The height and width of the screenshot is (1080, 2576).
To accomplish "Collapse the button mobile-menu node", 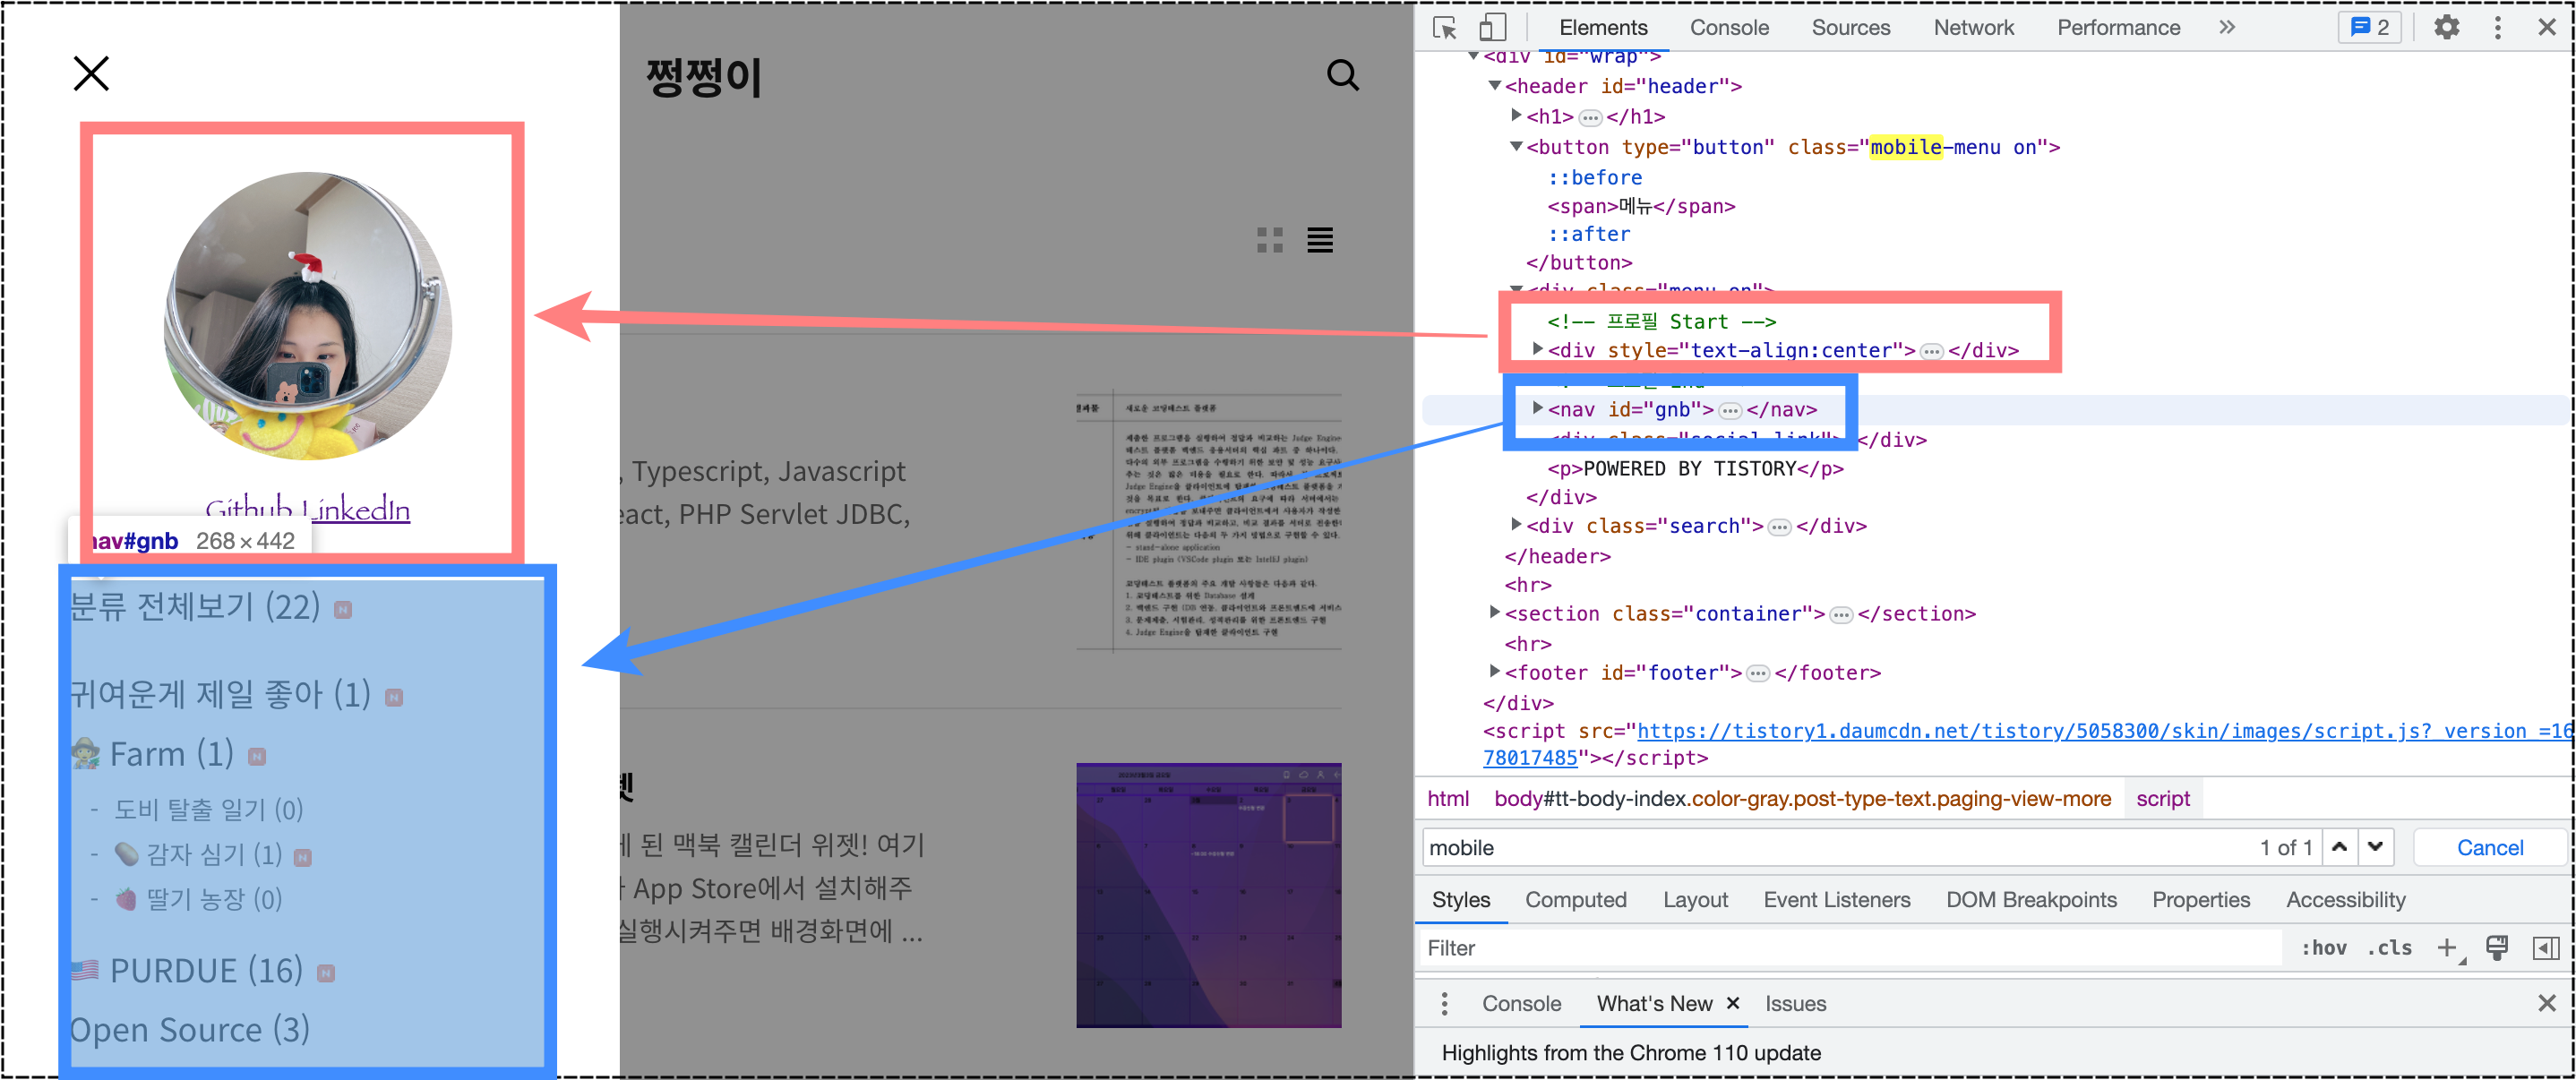I will 1516,147.
